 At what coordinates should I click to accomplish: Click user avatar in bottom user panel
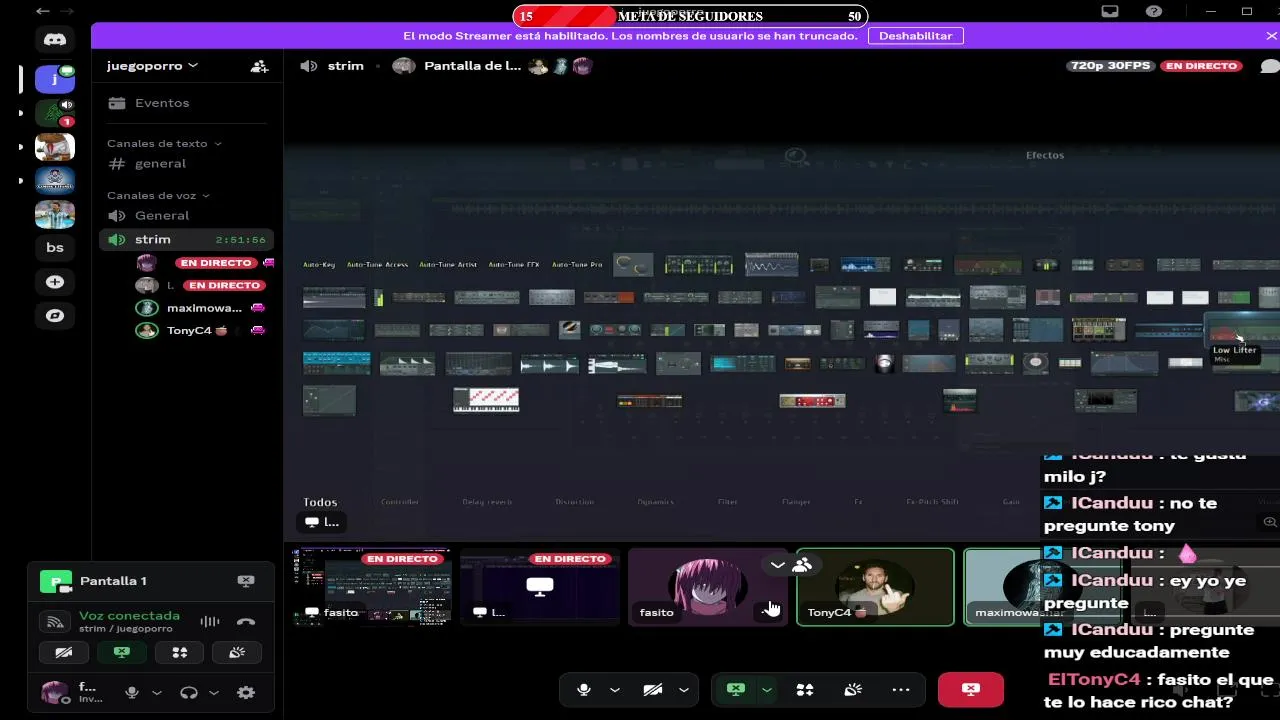tap(55, 692)
